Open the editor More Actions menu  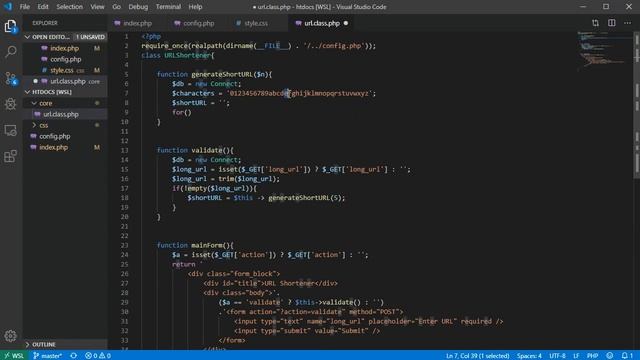627,23
